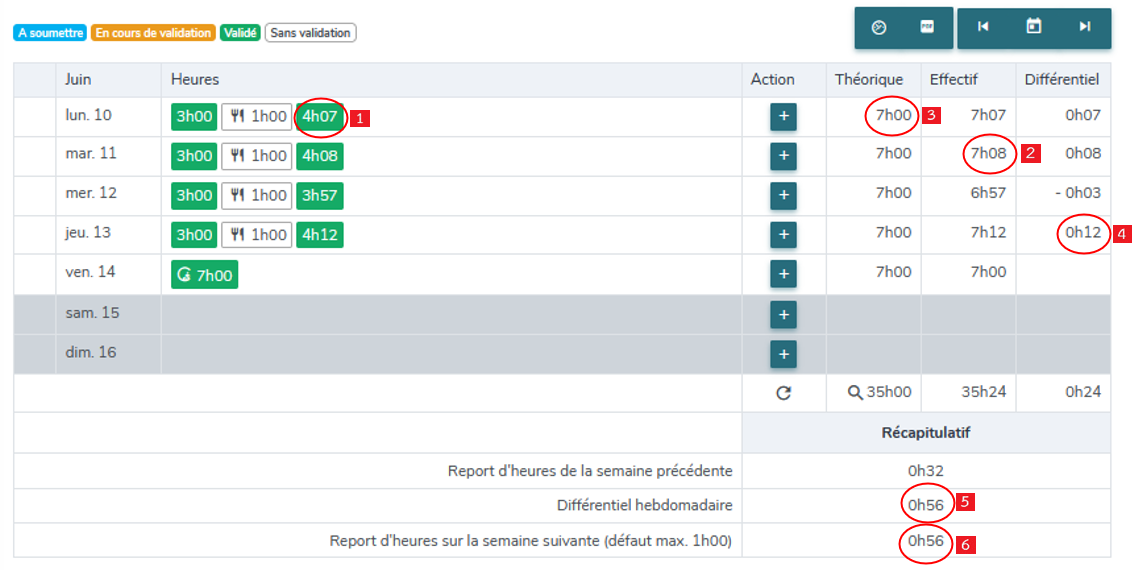Click the magnifier next to 35h00

[854, 393]
